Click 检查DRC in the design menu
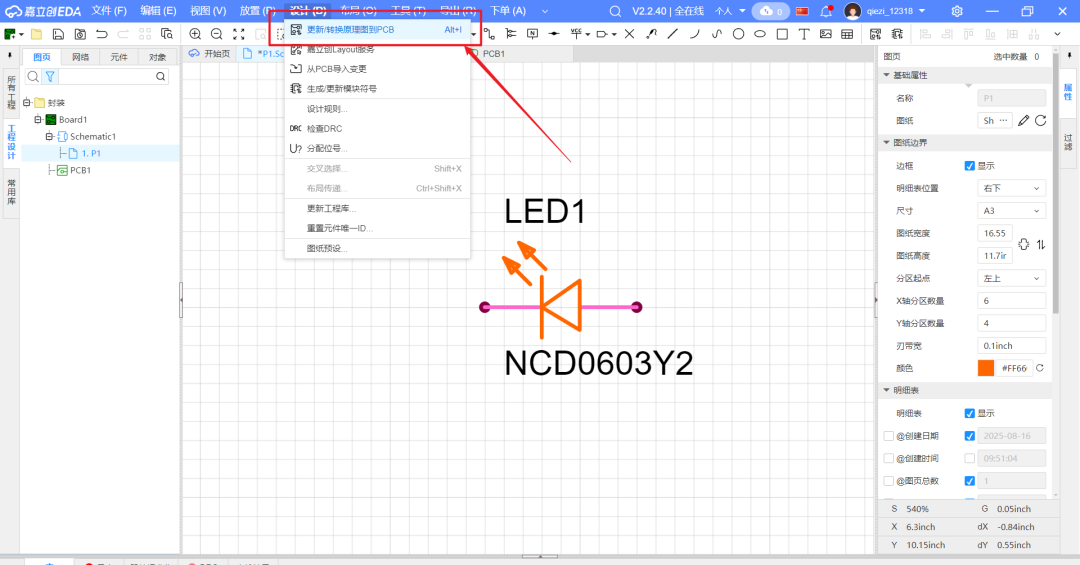1080x565 pixels. click(x=324, y=129)
